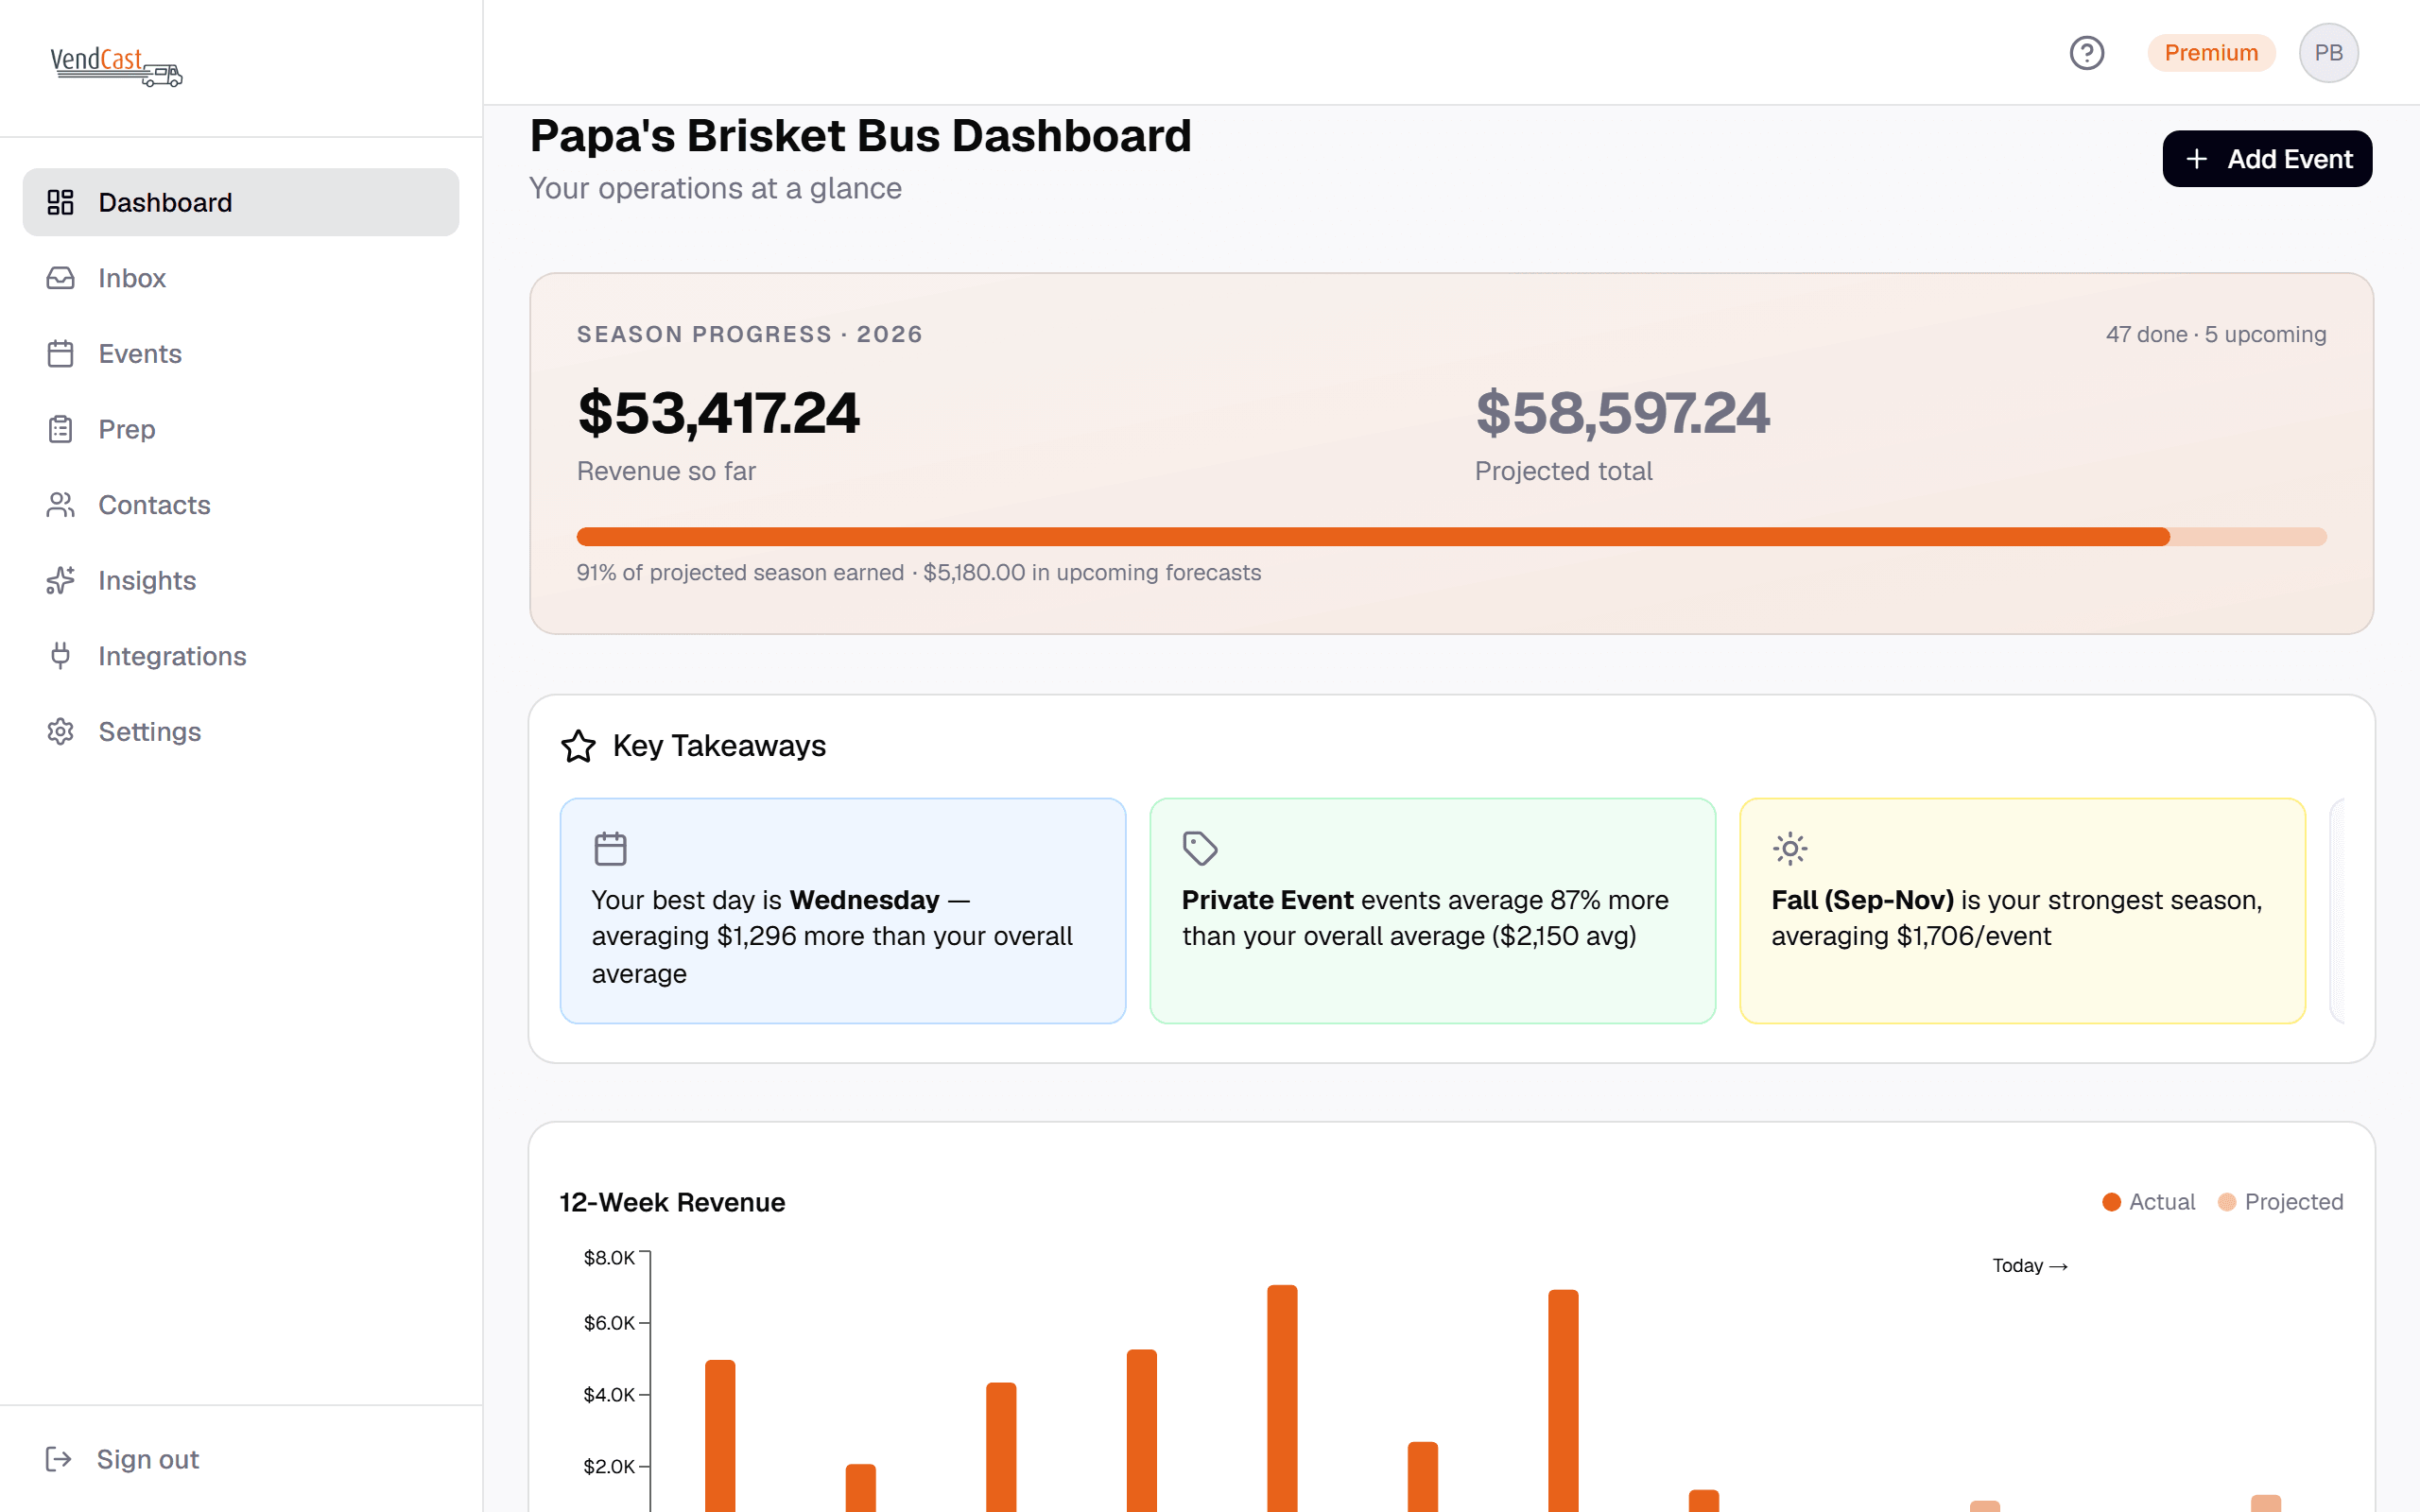Click the Prep clipboard icon

(61, 429)
